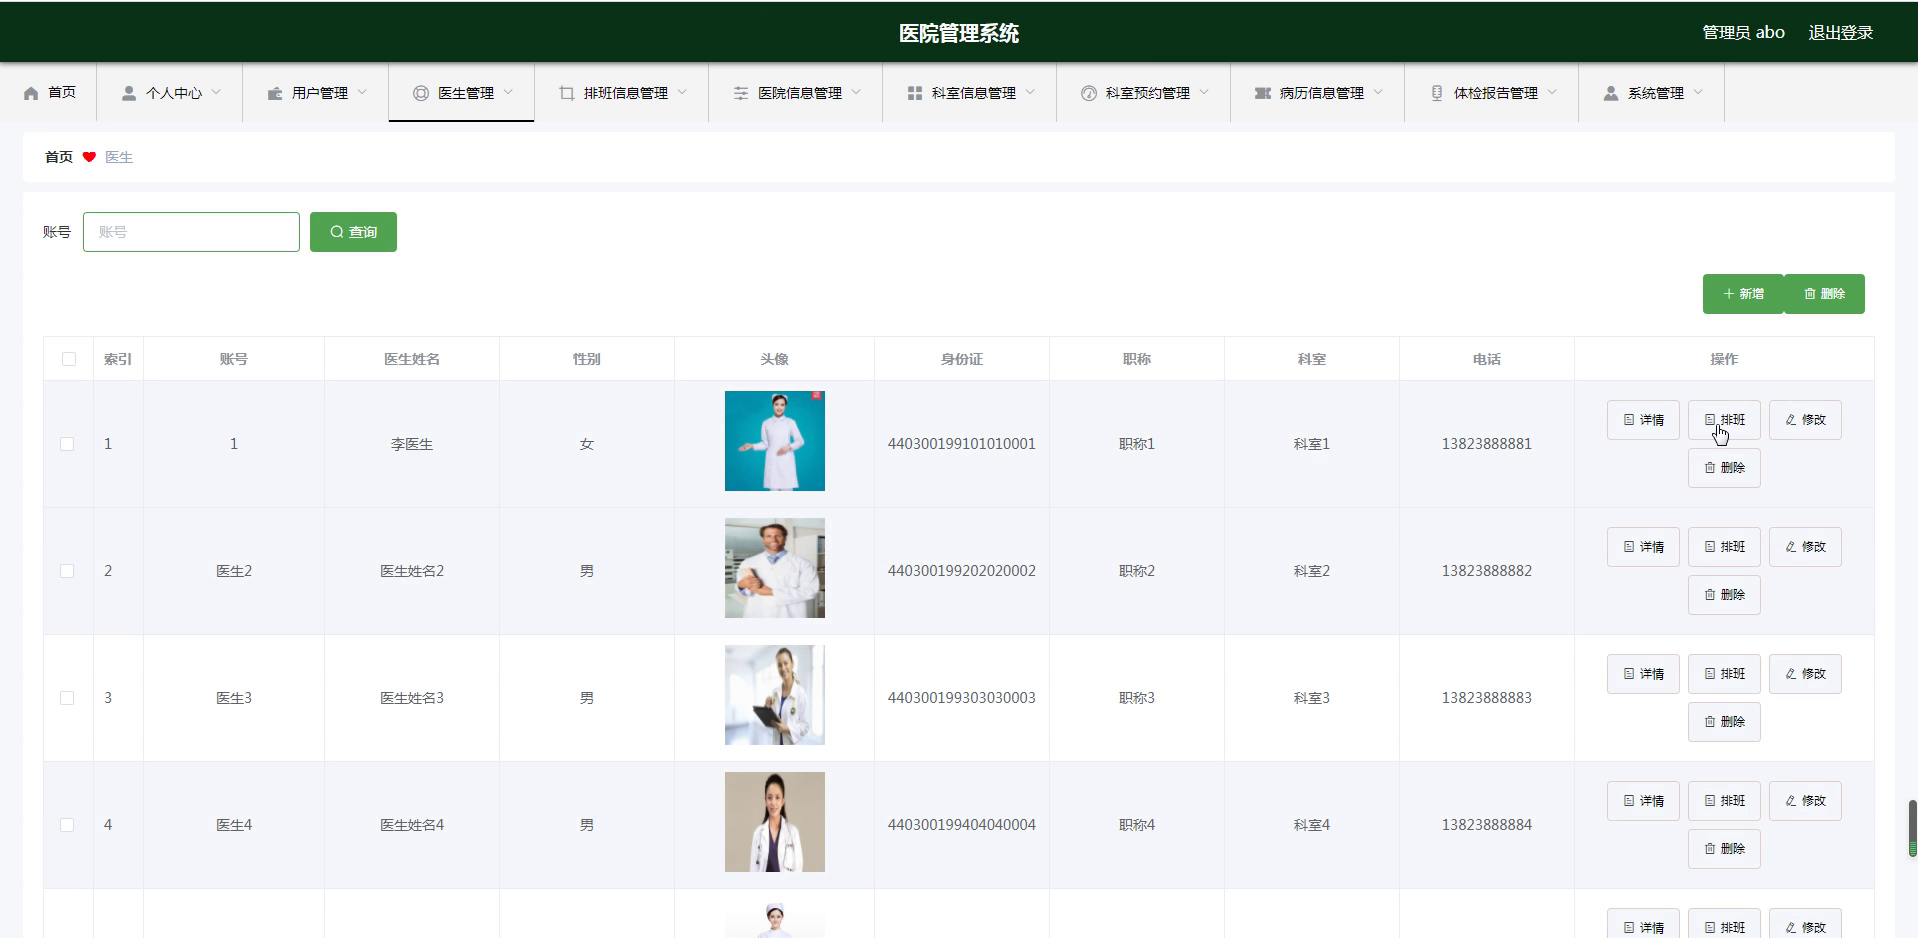Click the 科室3 cell
This screenshot has height=938, width=1918.
1311,698
